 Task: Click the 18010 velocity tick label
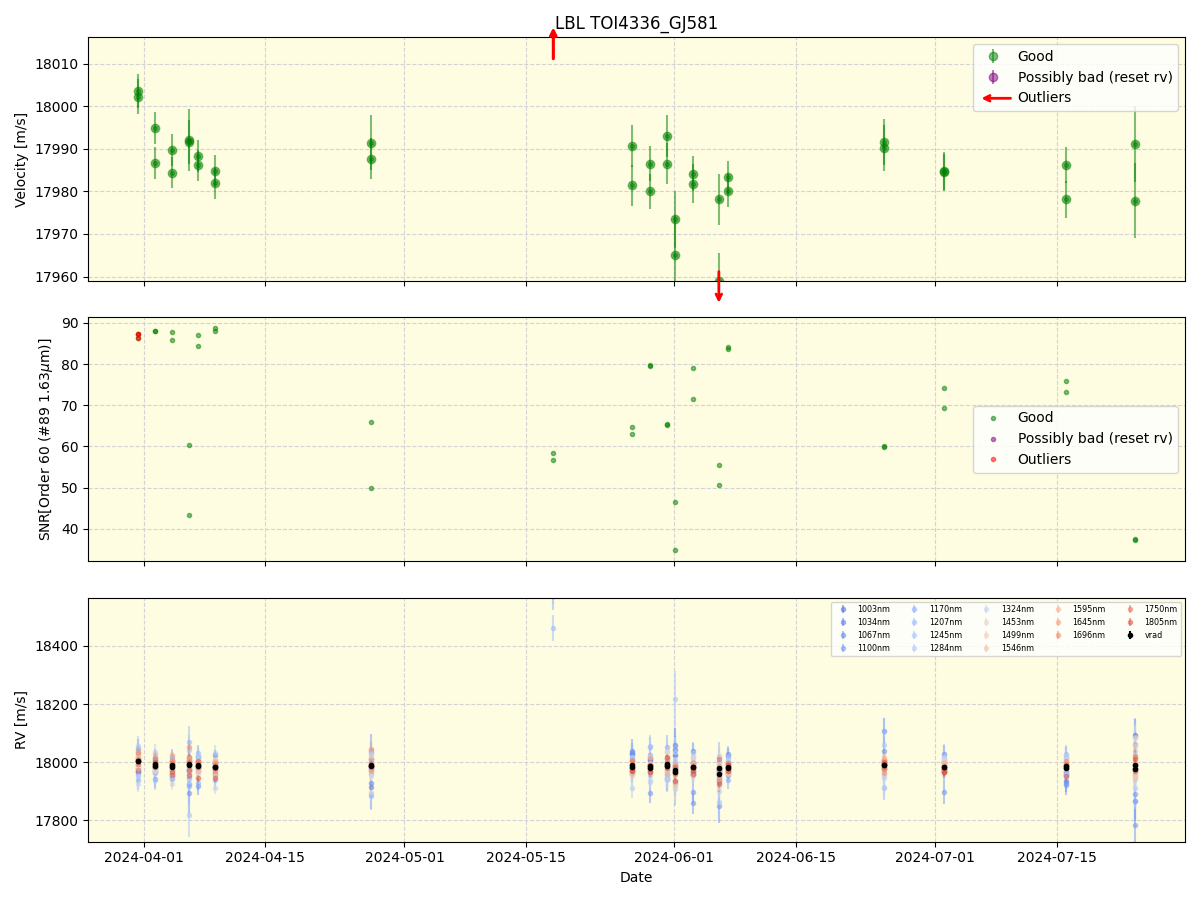(x=59, y=64)
